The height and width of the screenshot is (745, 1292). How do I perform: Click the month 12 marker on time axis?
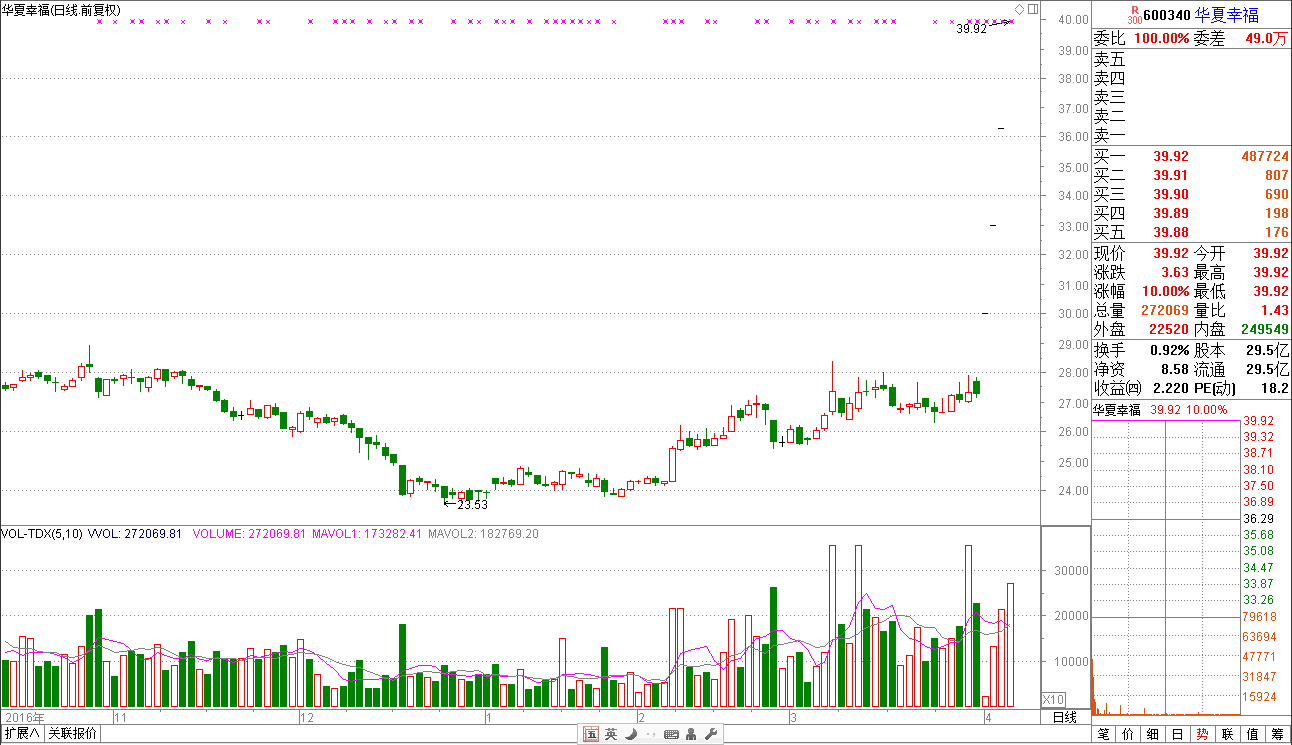(307, 718)
